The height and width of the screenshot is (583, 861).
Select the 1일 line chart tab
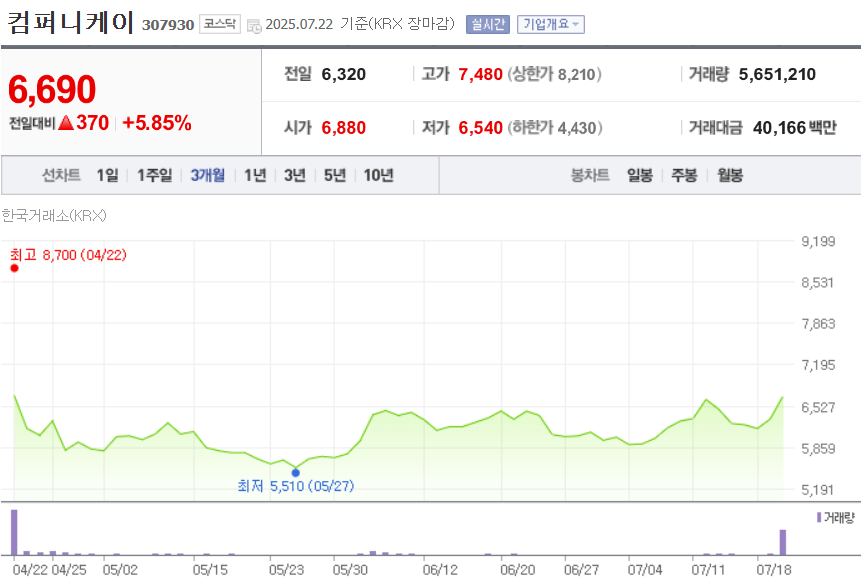108,175
